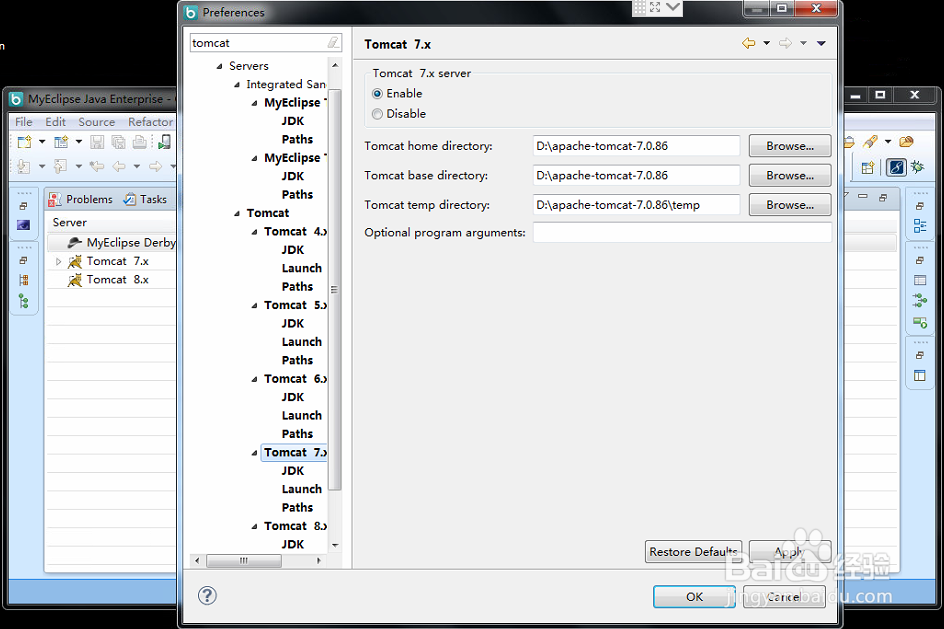Click the Next Annotation icon in MyEclipse toolbar
Image resolution: width=944 pixels, height=629 pixels.
pos(23,166)
